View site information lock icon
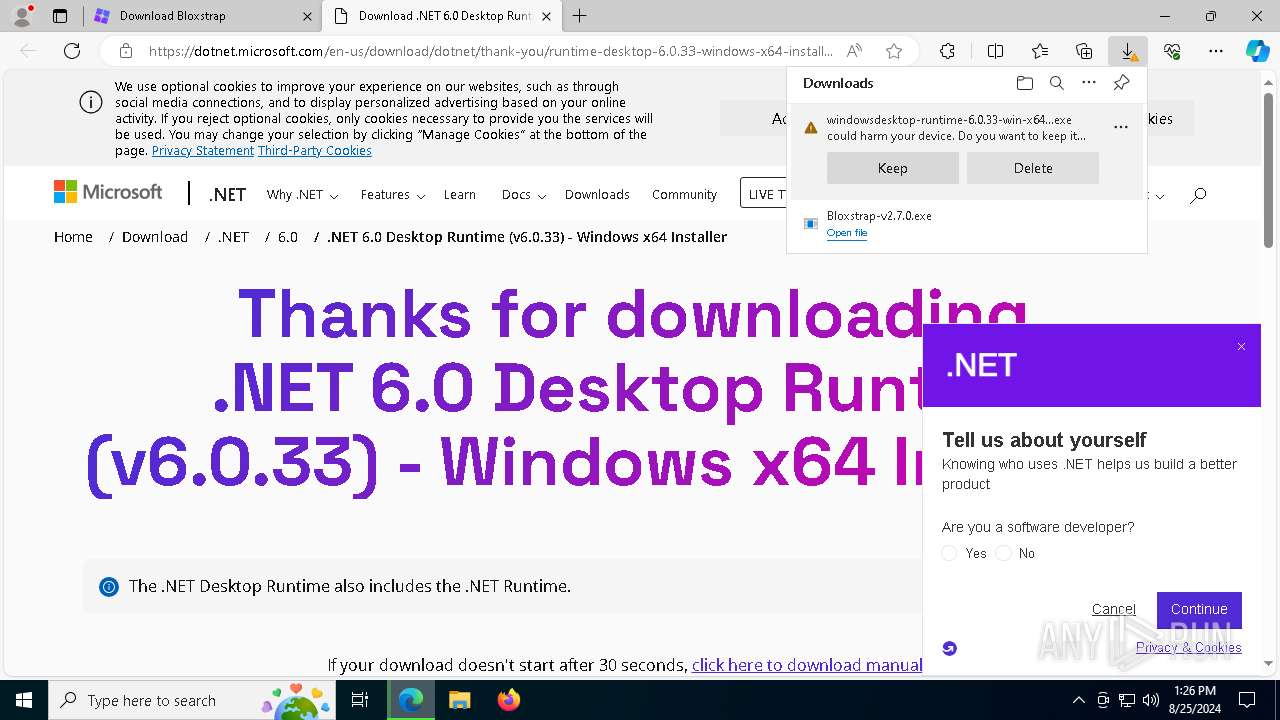Image resolution: width=1280 pixels, height=720 pixels. click(126, 51)
